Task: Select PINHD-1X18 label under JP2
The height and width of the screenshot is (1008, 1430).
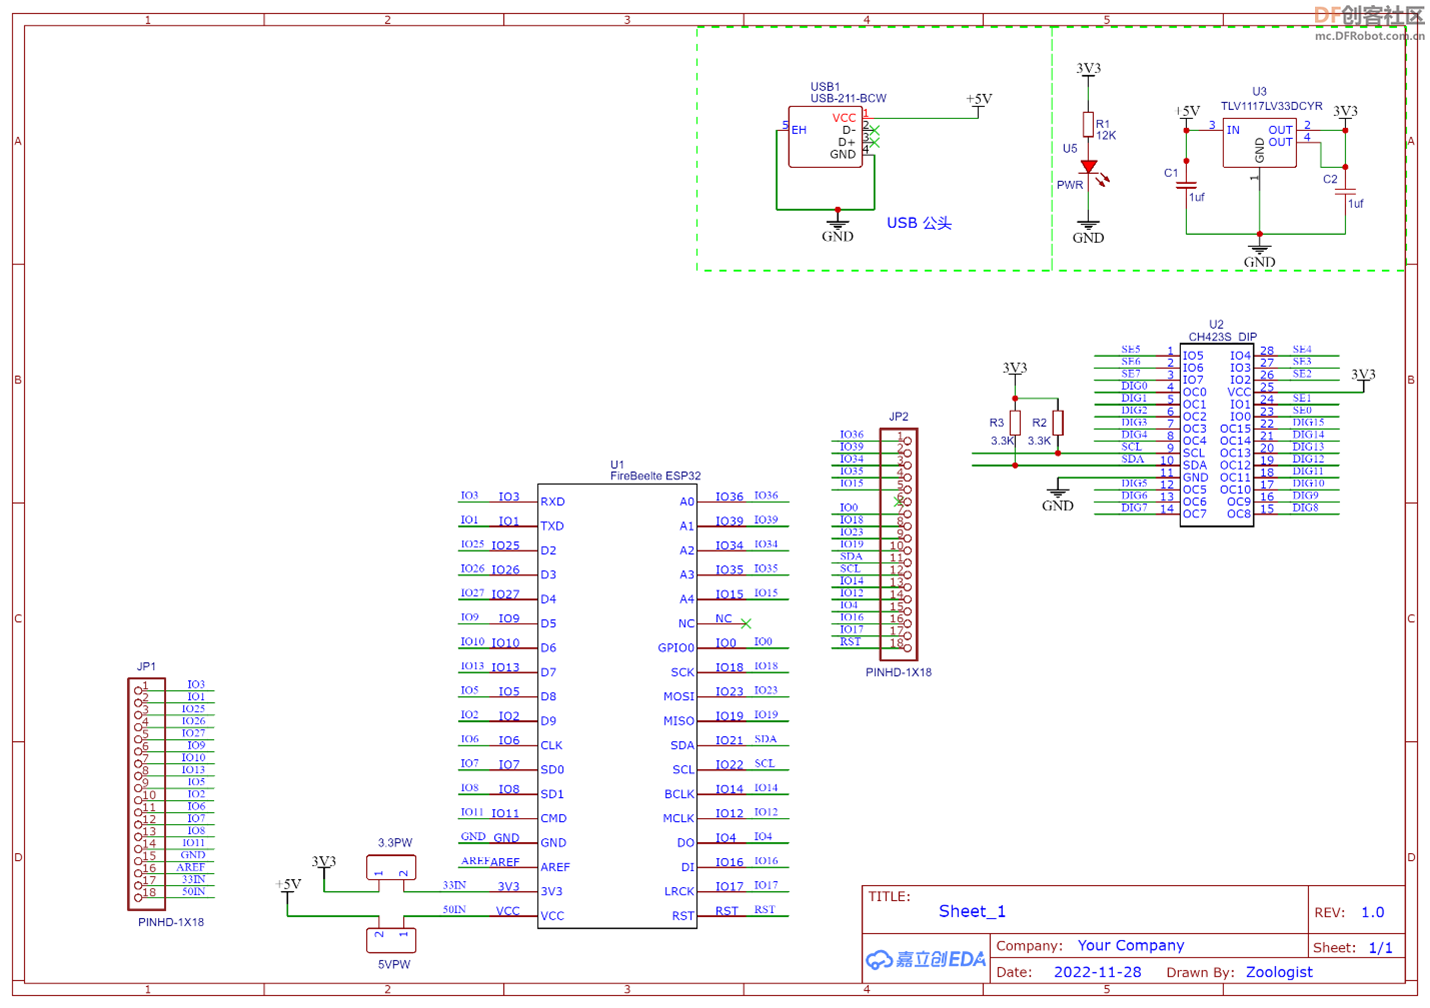Action: 899,672
